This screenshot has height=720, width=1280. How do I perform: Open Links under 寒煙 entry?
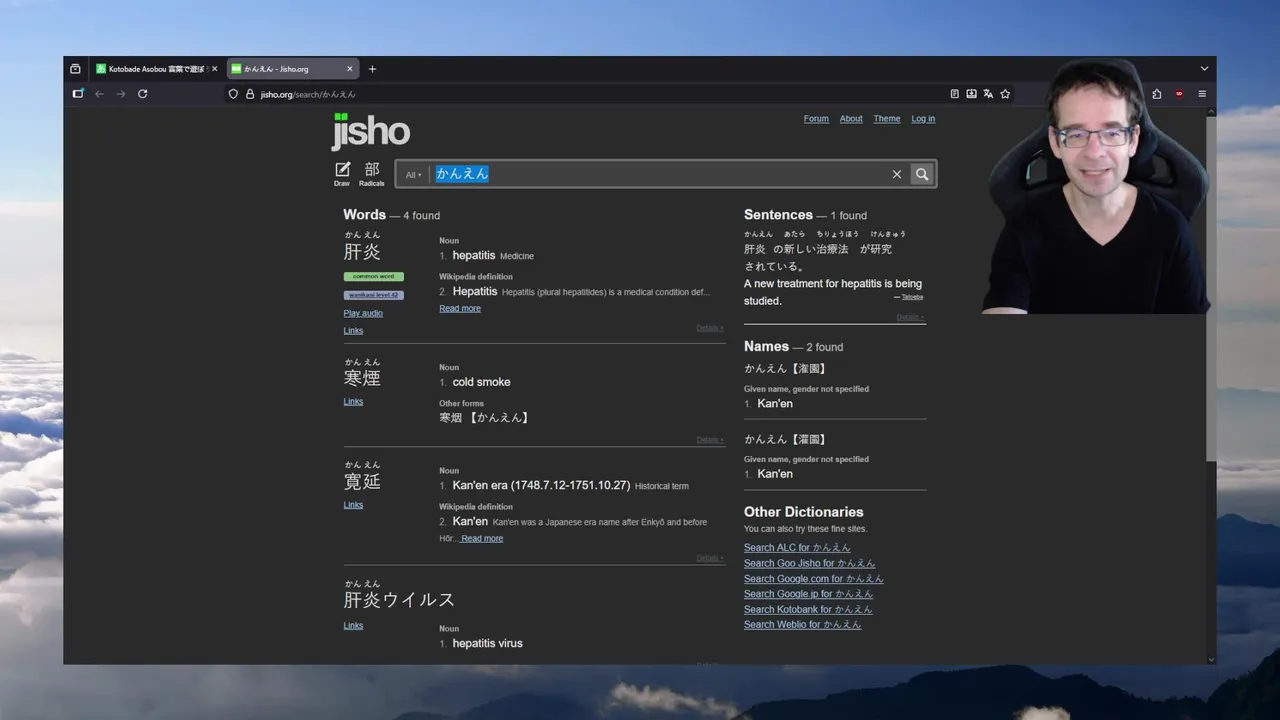point(353,402)
